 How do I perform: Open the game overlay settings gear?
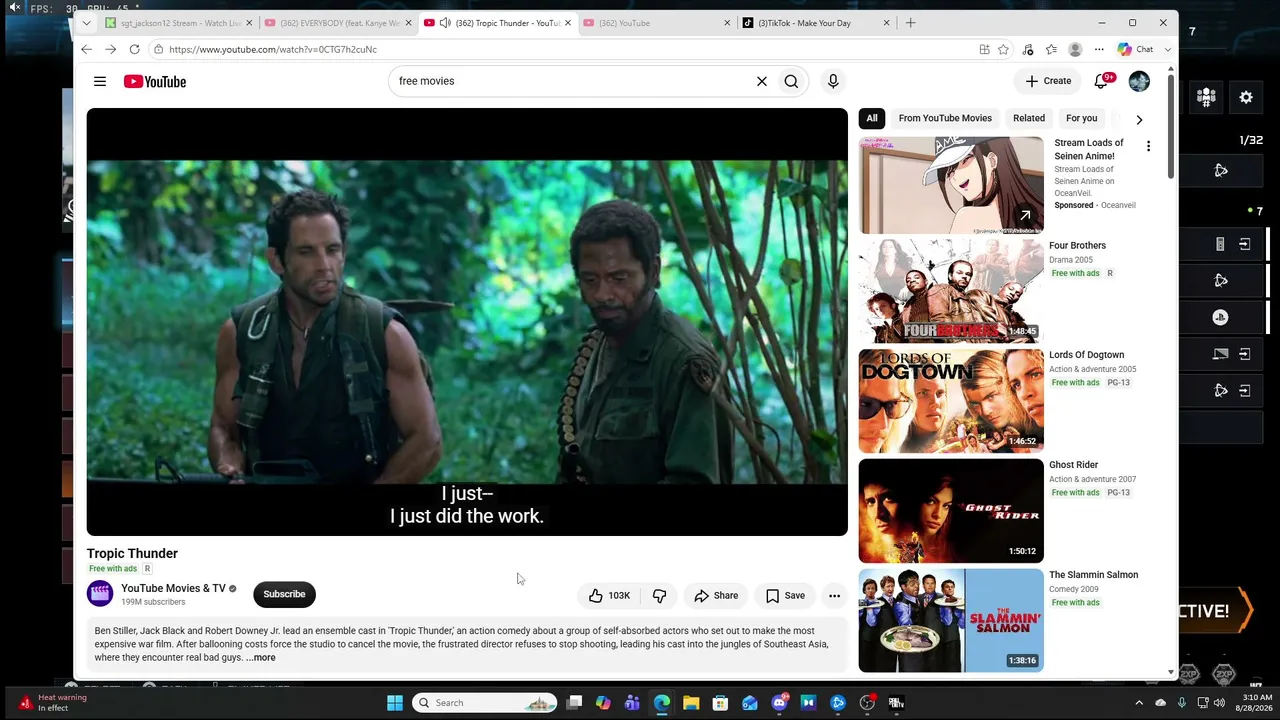tap(1246, 97)
